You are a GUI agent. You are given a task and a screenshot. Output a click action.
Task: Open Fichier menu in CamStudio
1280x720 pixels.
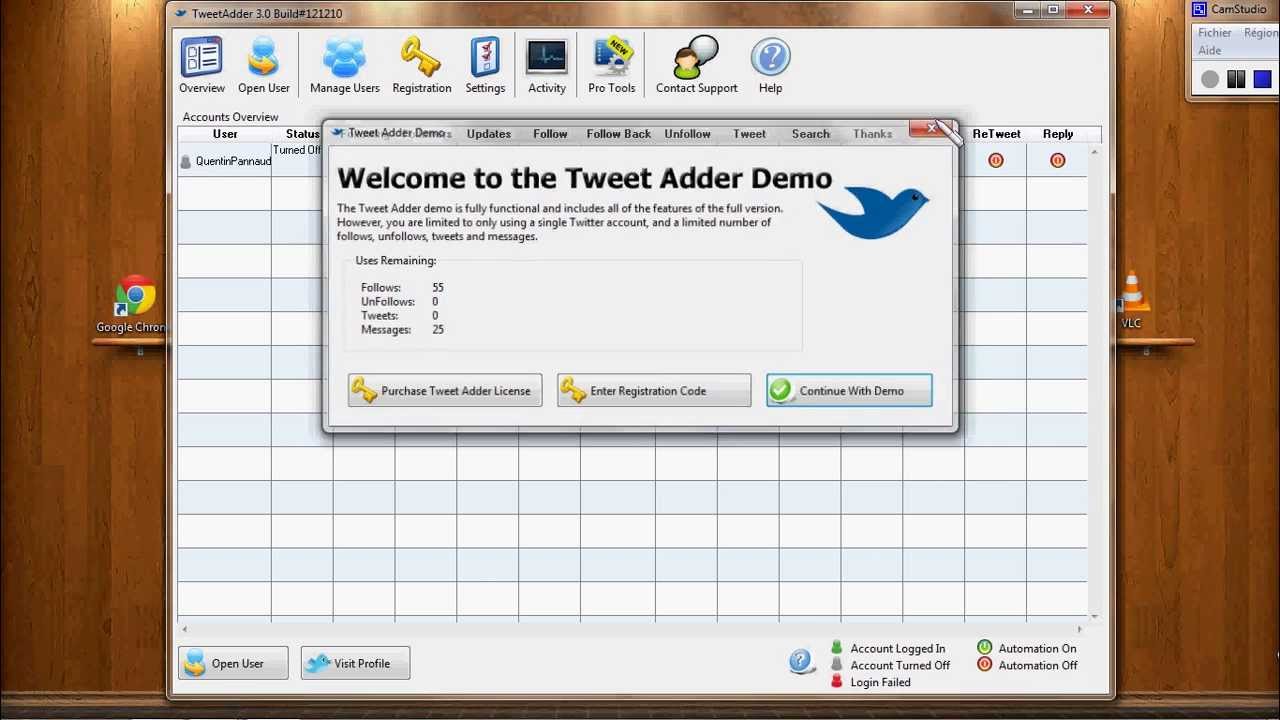pos(1215,33)
